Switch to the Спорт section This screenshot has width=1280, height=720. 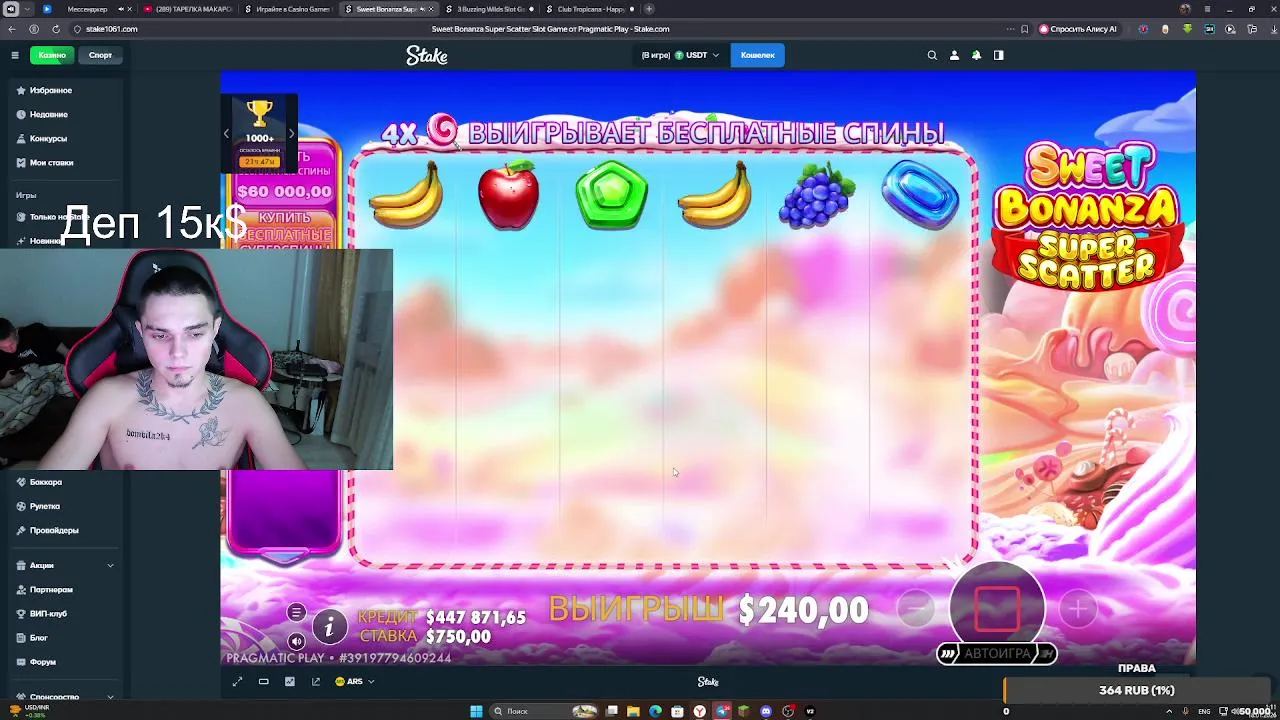point(100,55)
